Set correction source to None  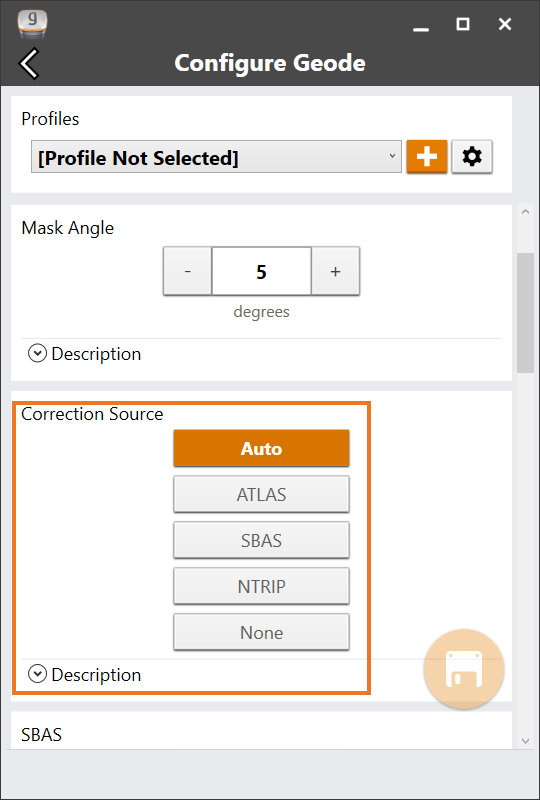(x=261, y=632)
